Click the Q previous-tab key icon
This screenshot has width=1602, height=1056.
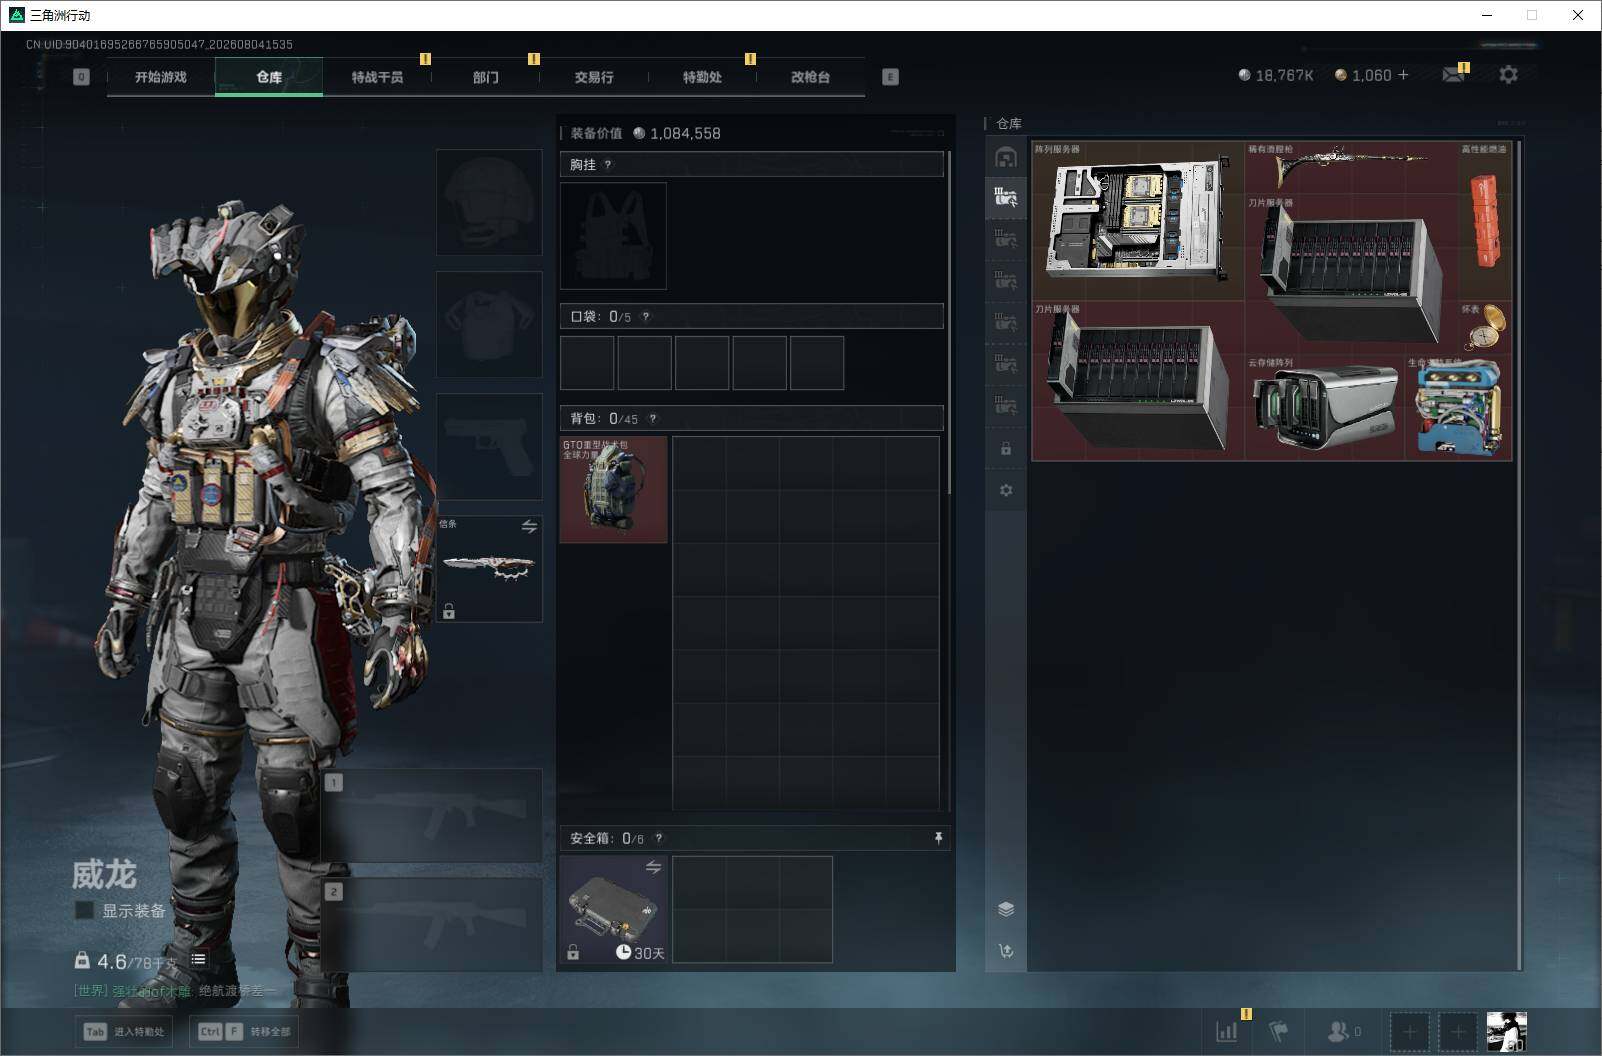[82, 77]
